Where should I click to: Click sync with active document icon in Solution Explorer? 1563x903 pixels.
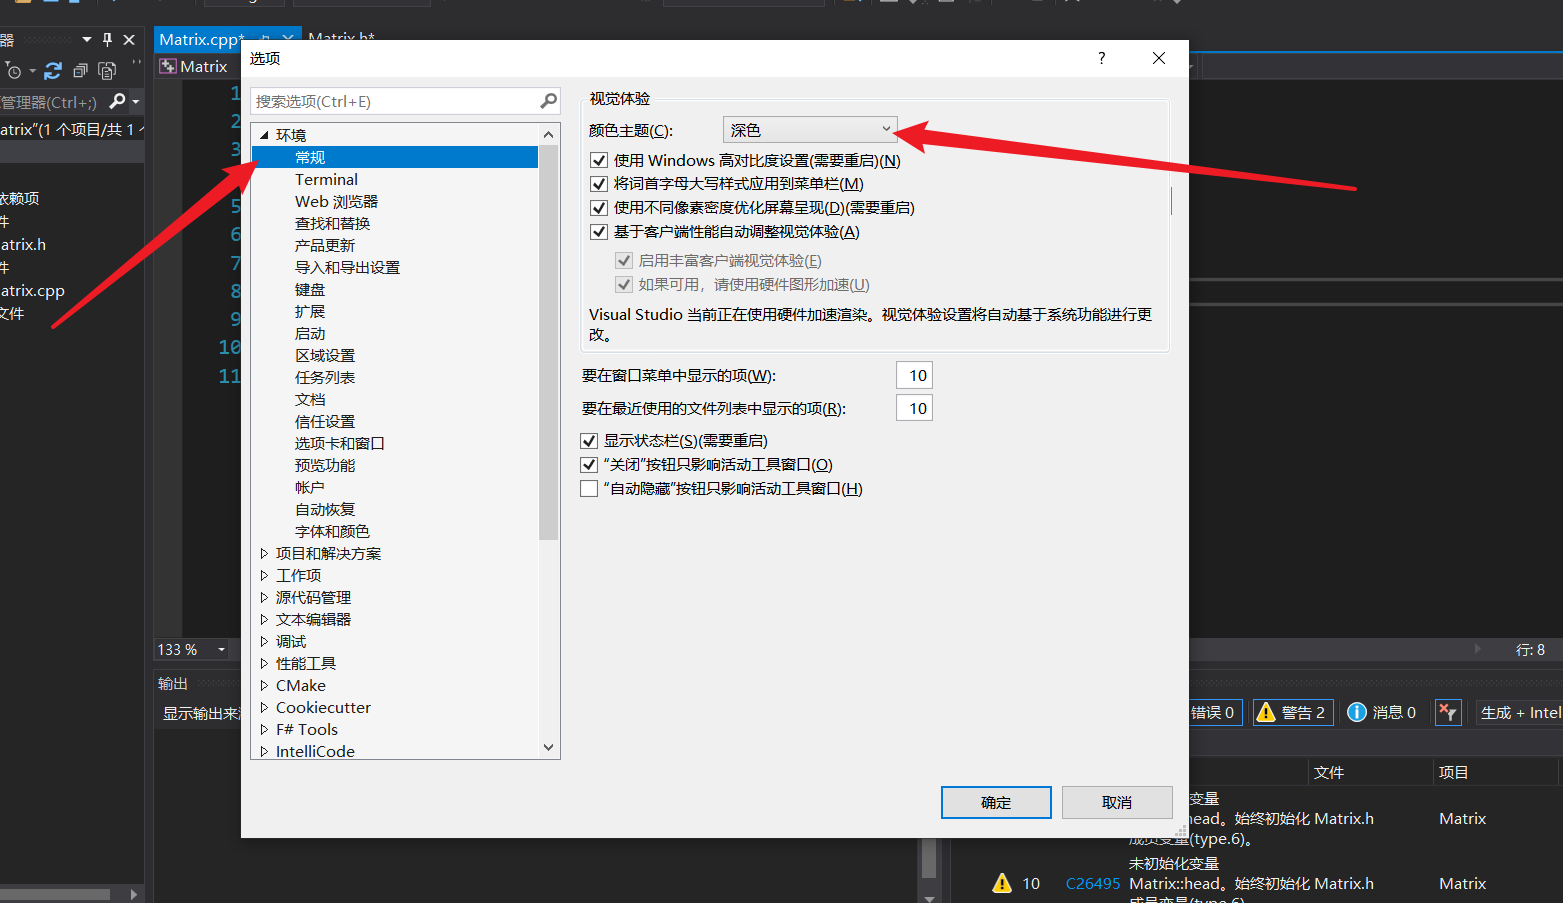pos(53,70)
